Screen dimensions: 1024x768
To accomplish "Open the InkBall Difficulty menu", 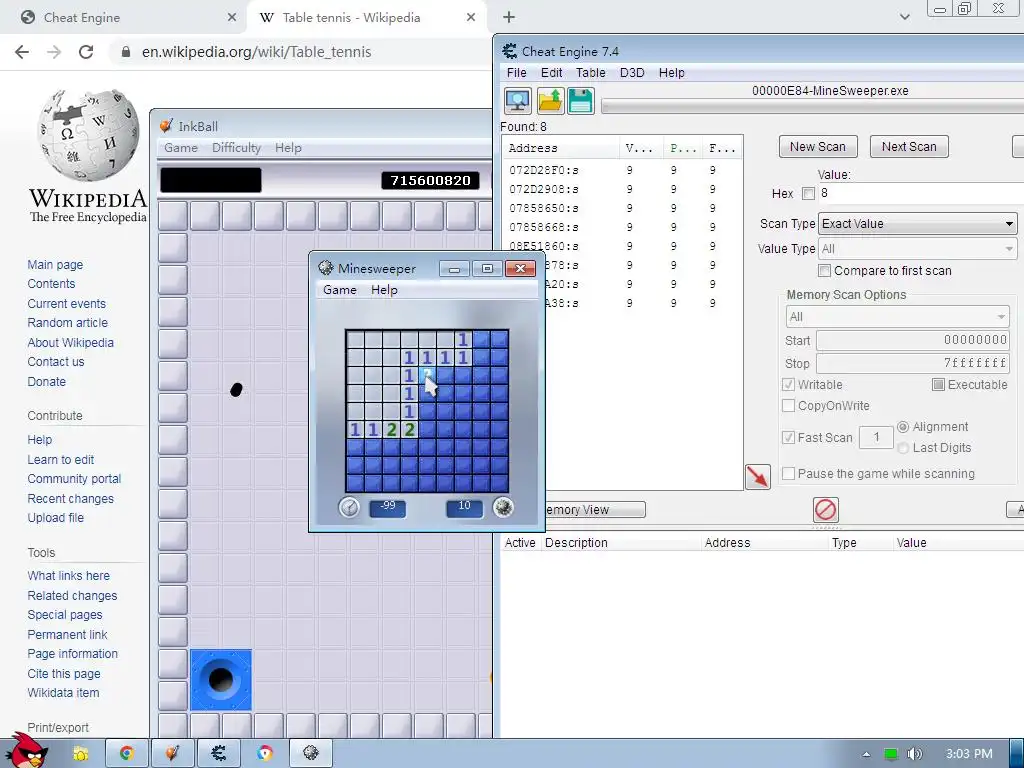I will [x=236, y=148].
